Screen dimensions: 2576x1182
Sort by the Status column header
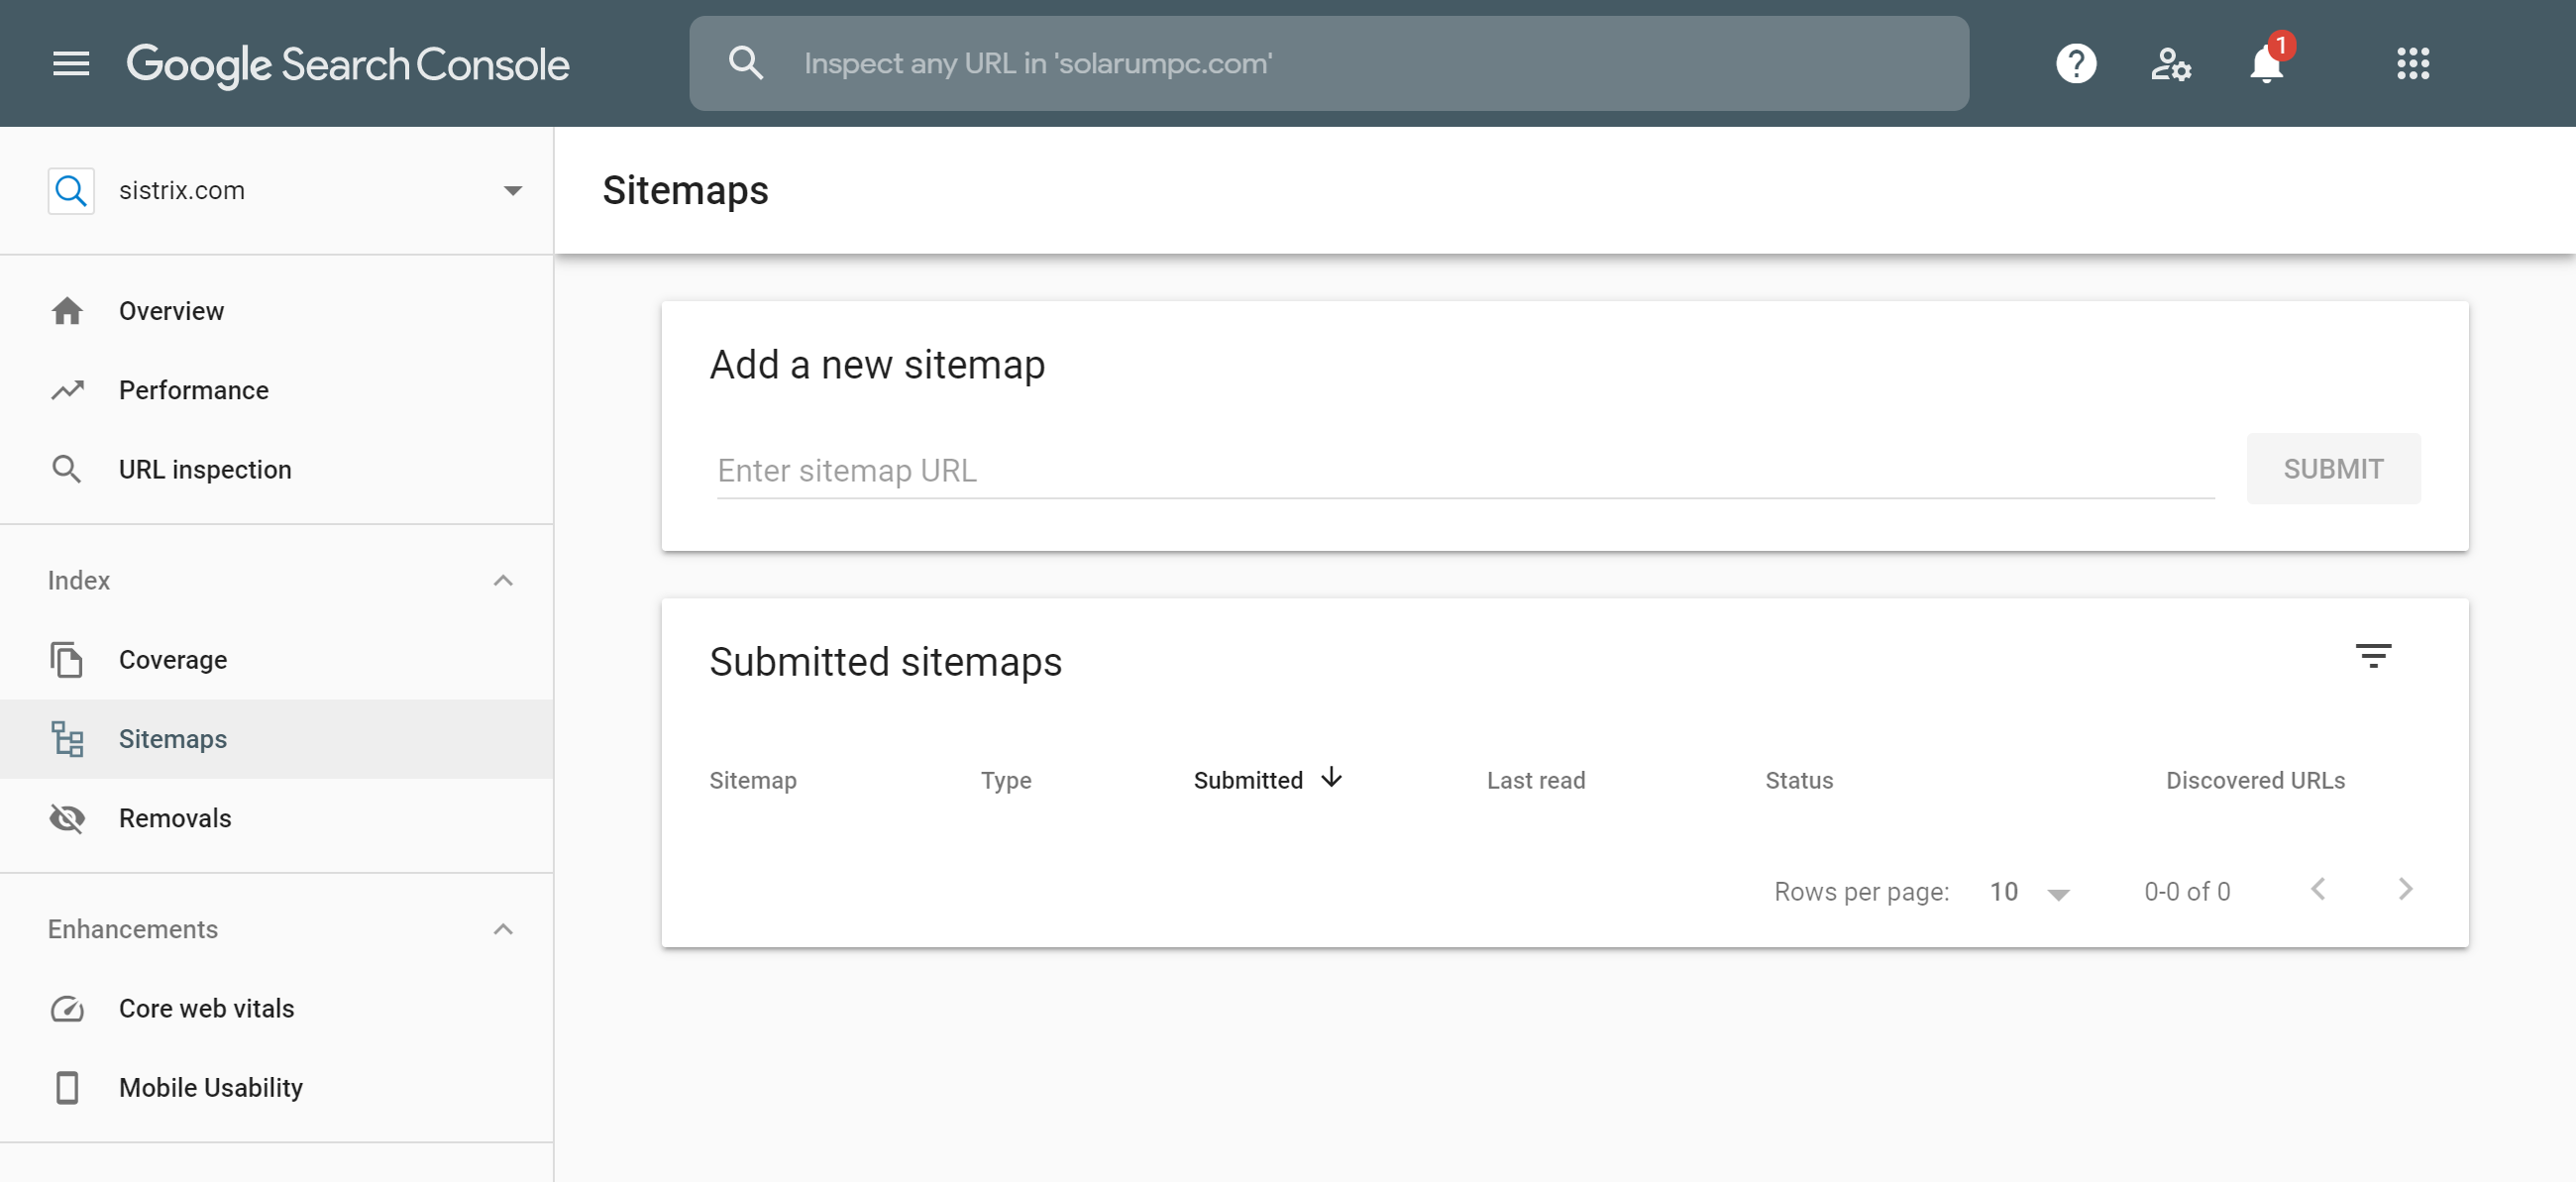click(1798, 781)
